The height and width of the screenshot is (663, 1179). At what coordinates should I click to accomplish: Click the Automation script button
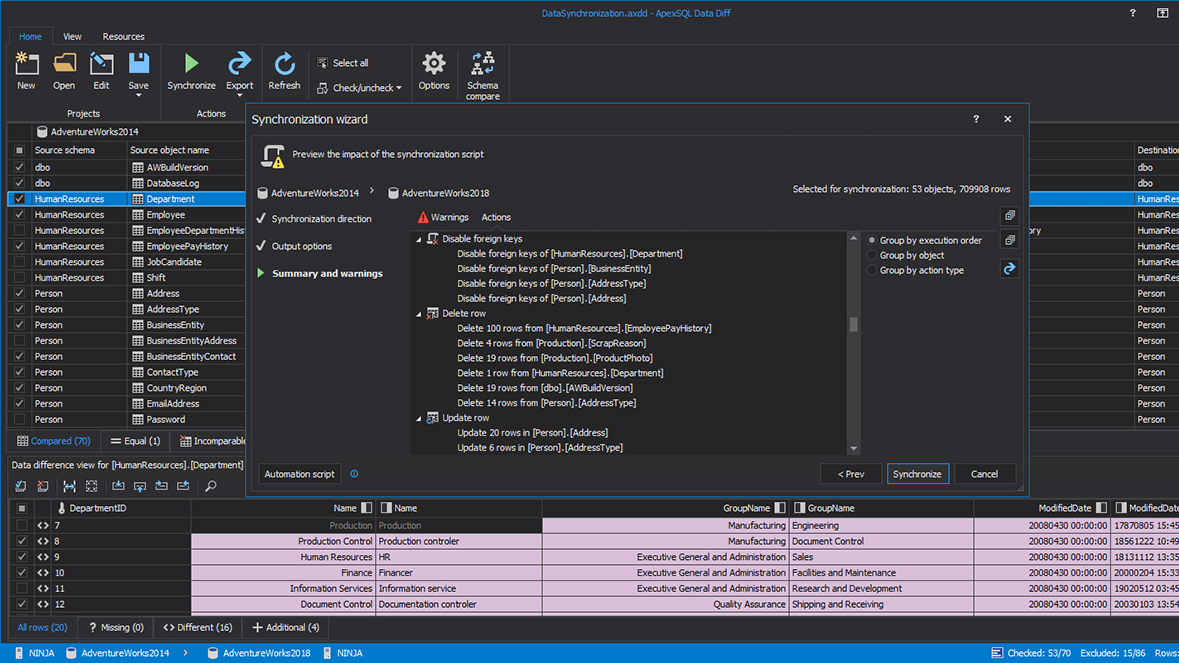[299, 474]
